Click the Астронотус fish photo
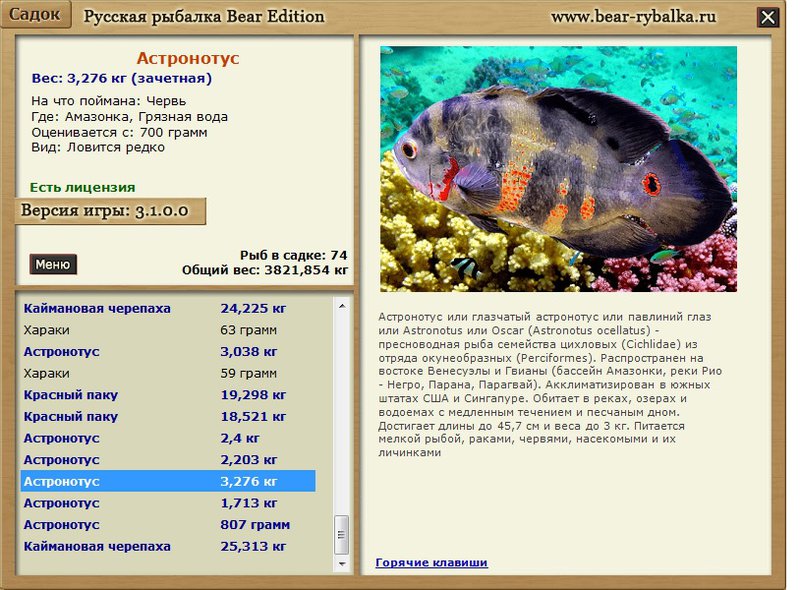The height and width of the screenshot is (590, 800). [x=558, y=169]
